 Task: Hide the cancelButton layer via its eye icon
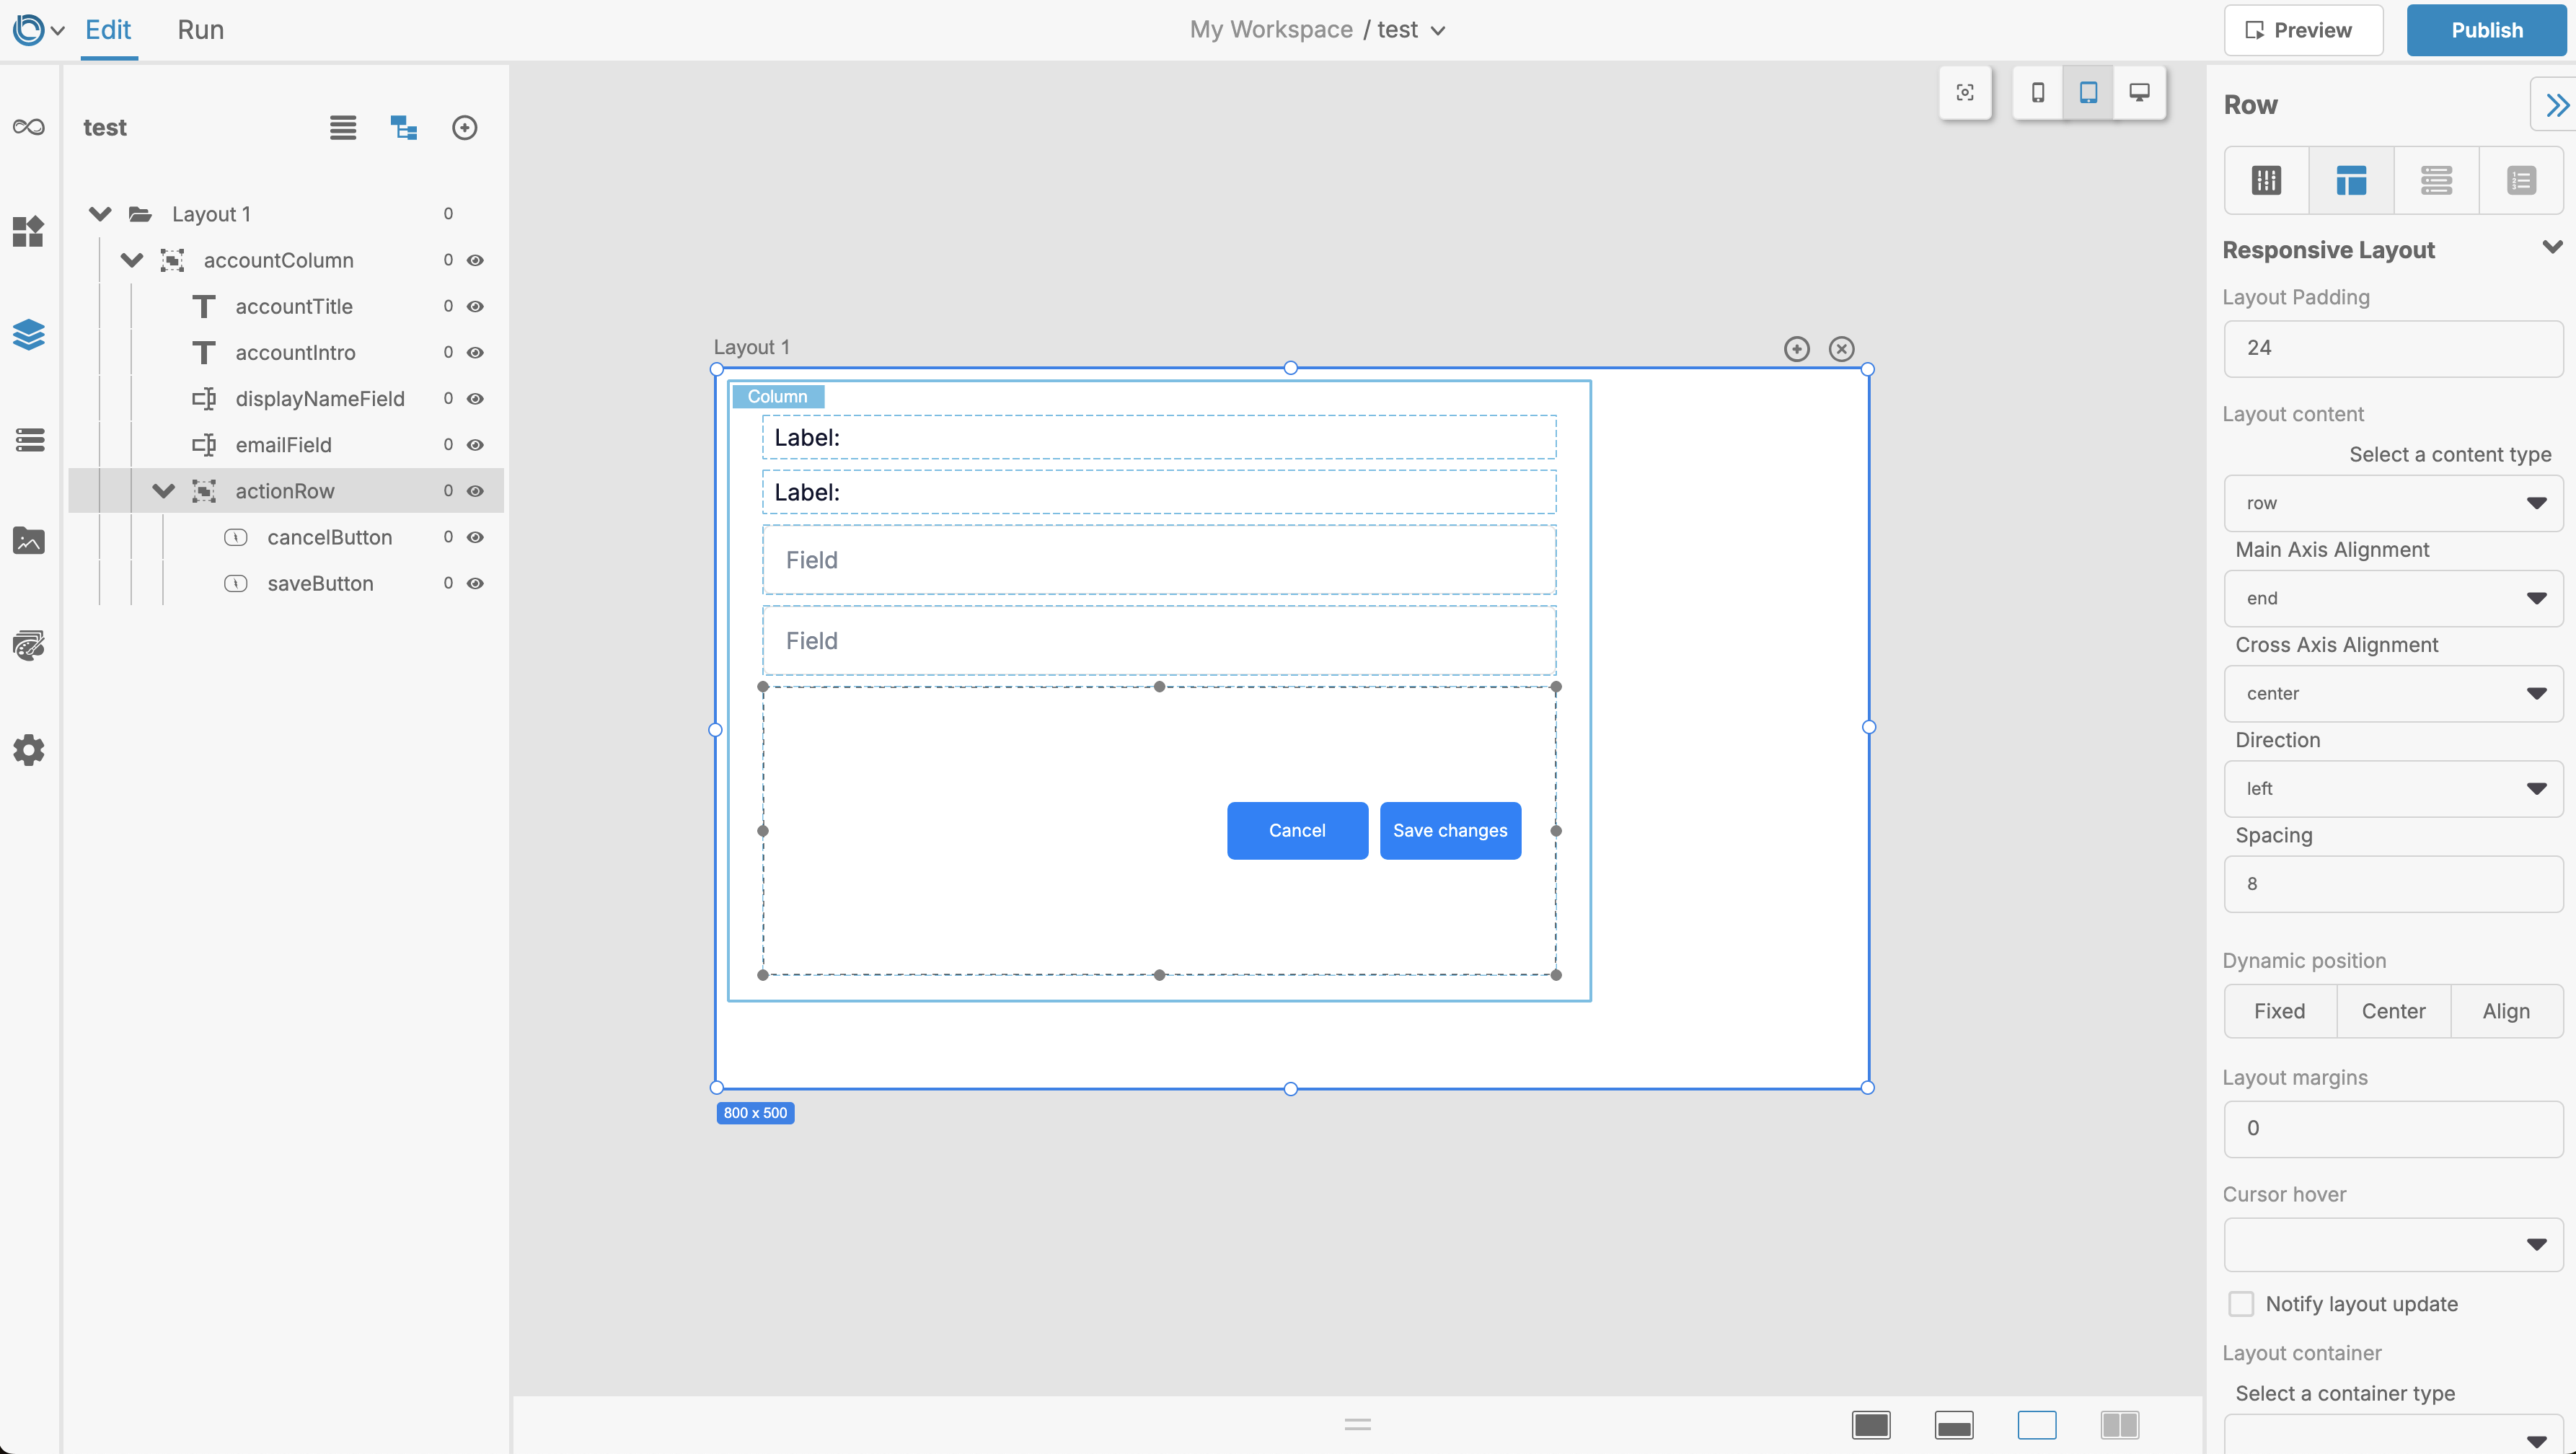coord(476,537)
